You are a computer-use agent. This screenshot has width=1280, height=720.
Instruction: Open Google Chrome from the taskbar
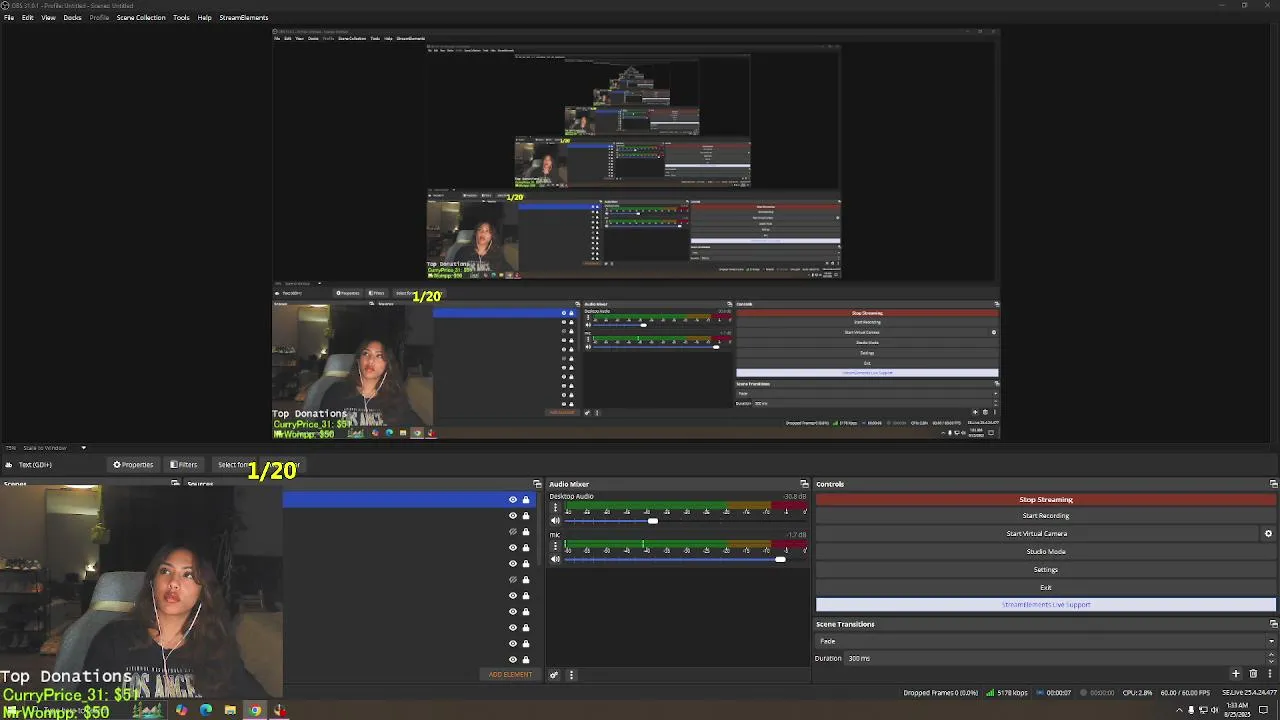pos(255,711)
